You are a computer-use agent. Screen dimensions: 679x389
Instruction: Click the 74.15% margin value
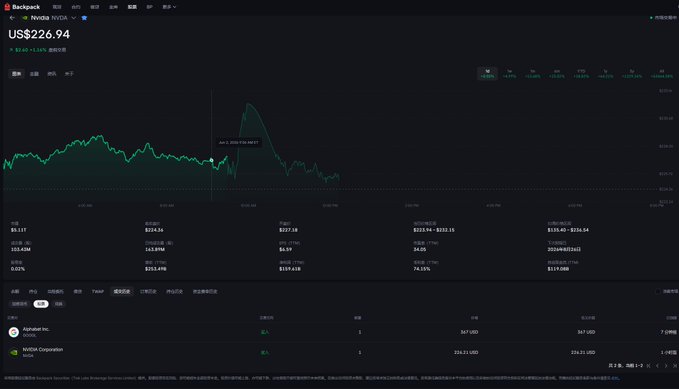422,269
